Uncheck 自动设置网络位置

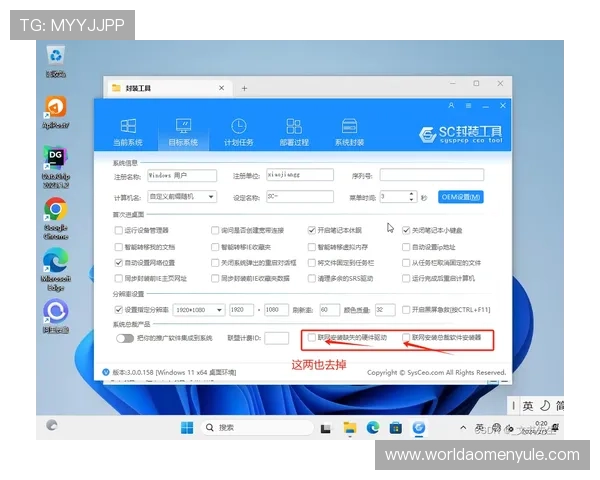point(119,263)
